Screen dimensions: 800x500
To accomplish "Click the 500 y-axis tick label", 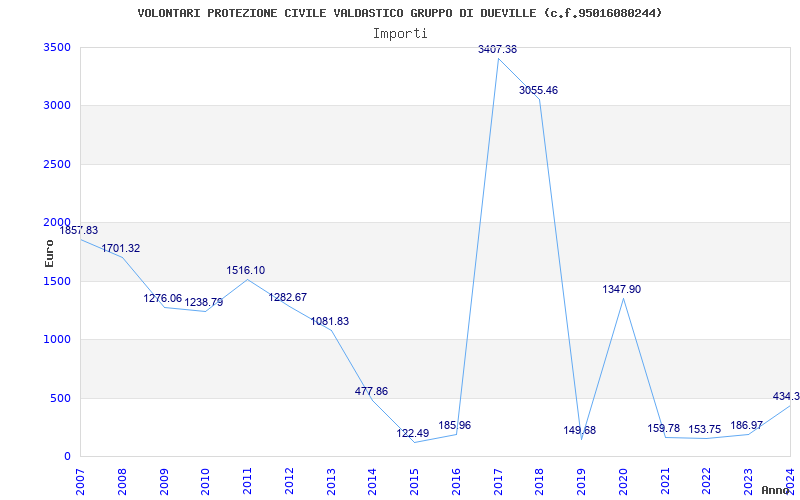I will (63, 398).
